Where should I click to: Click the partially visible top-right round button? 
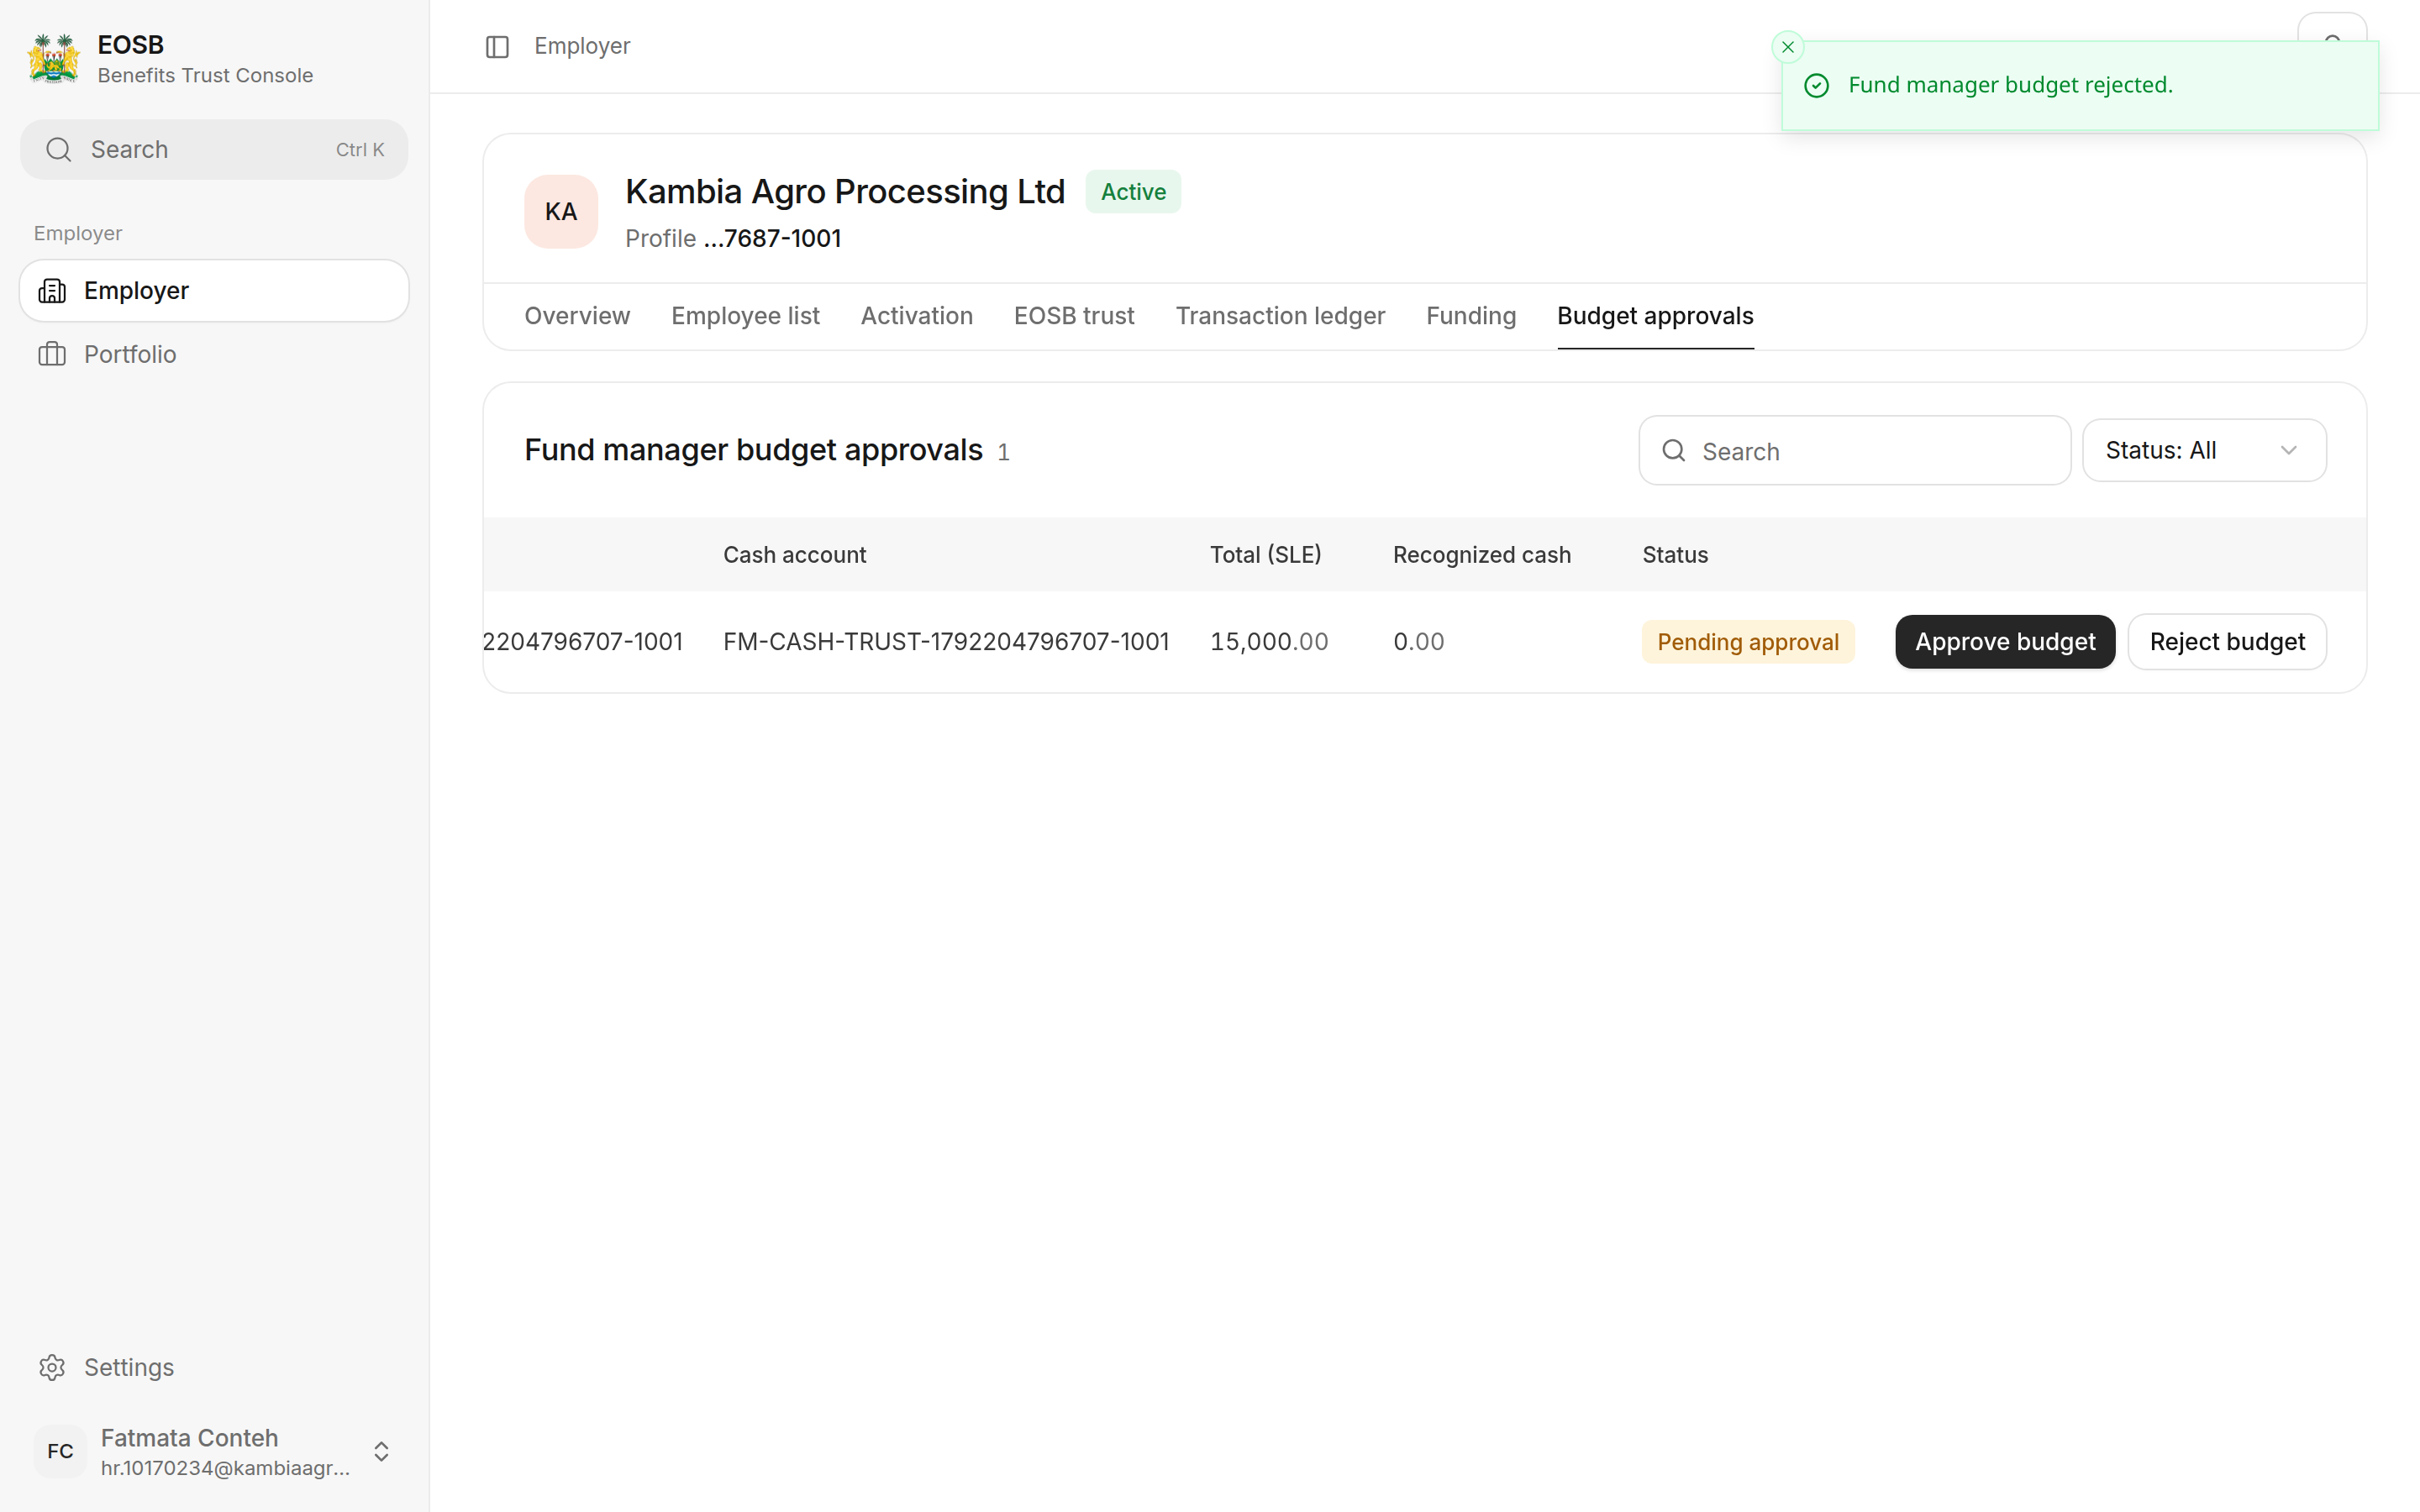2332,27
